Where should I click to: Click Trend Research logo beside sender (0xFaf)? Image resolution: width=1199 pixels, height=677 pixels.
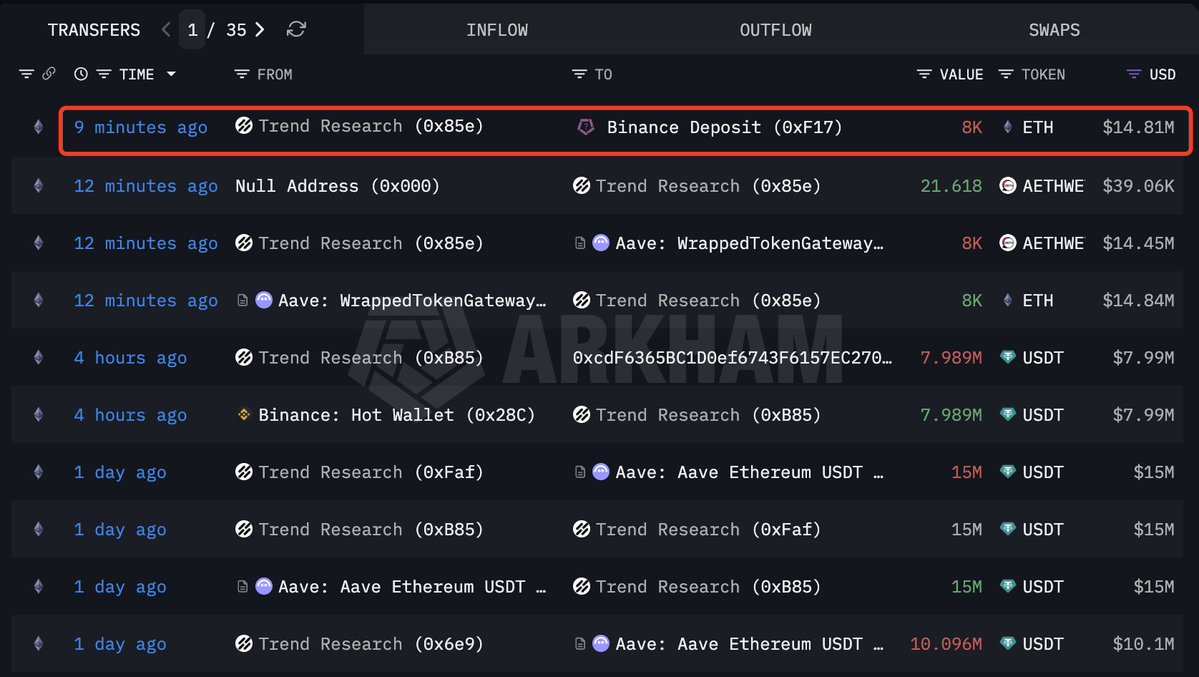coord(244,472)
